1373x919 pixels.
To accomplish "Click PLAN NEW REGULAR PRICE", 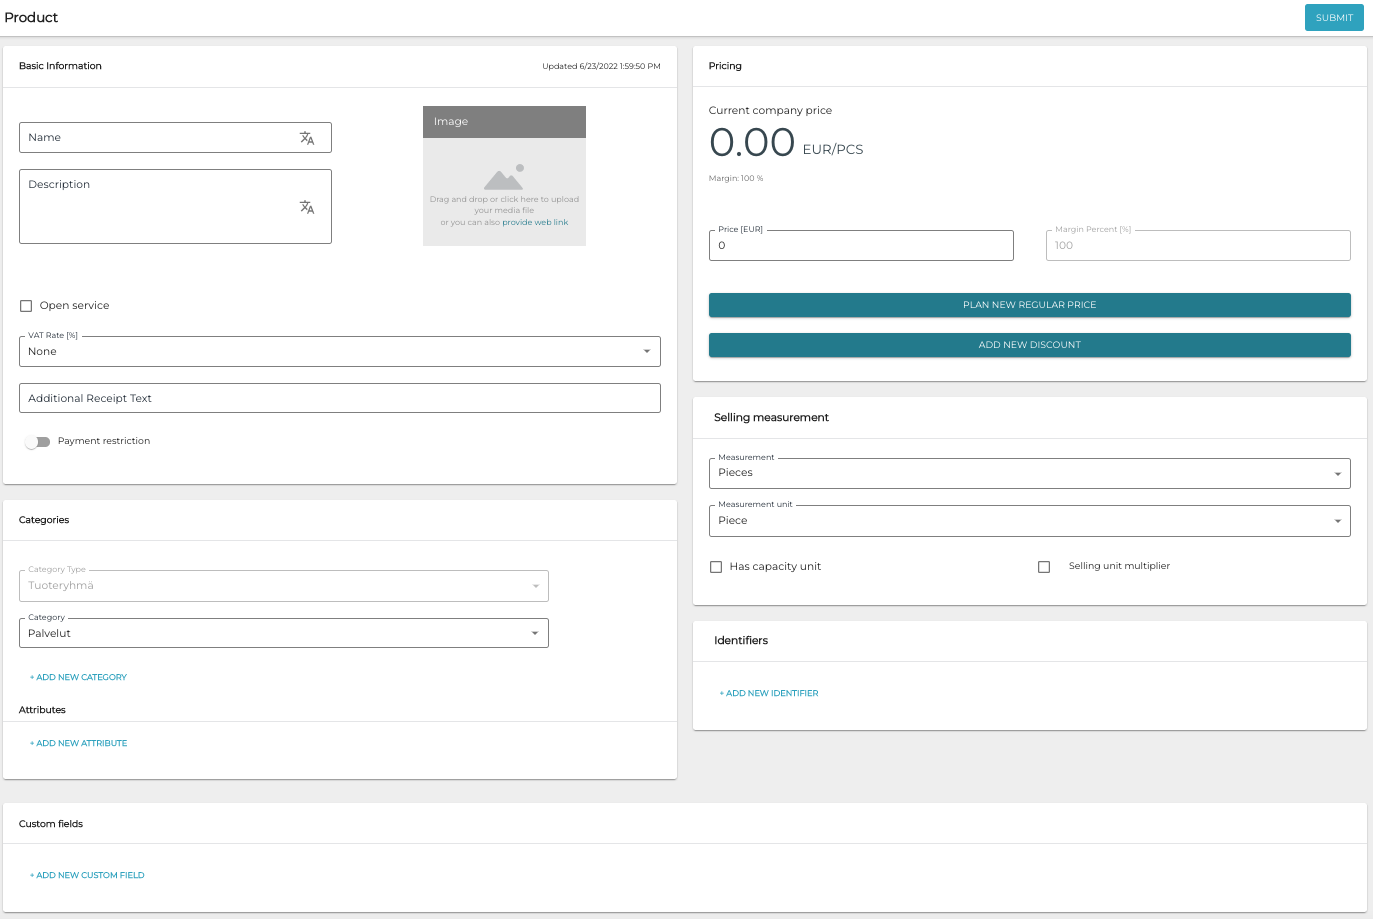I will coord(1029,304).
